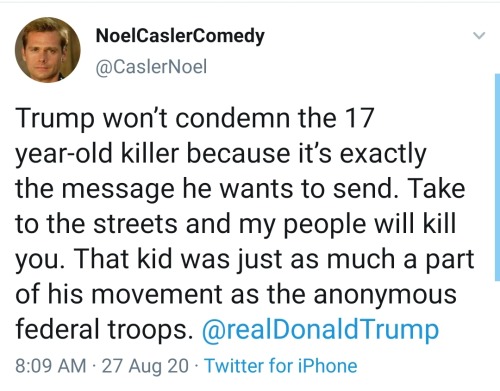Click the word 'year-old' in the tweet body
Viewport: 500px width, 391px height.
[x=64, y=154]
